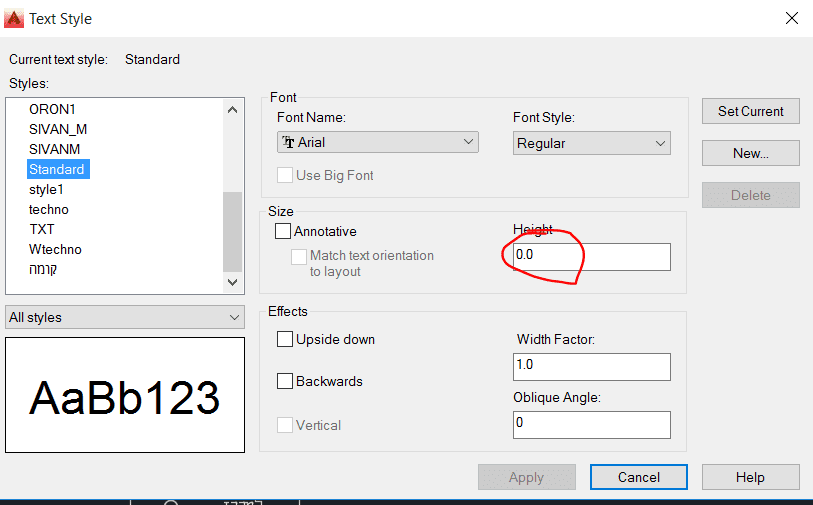
Task: Expand the Font Style dropdown
Action: (x=591, y=143)
